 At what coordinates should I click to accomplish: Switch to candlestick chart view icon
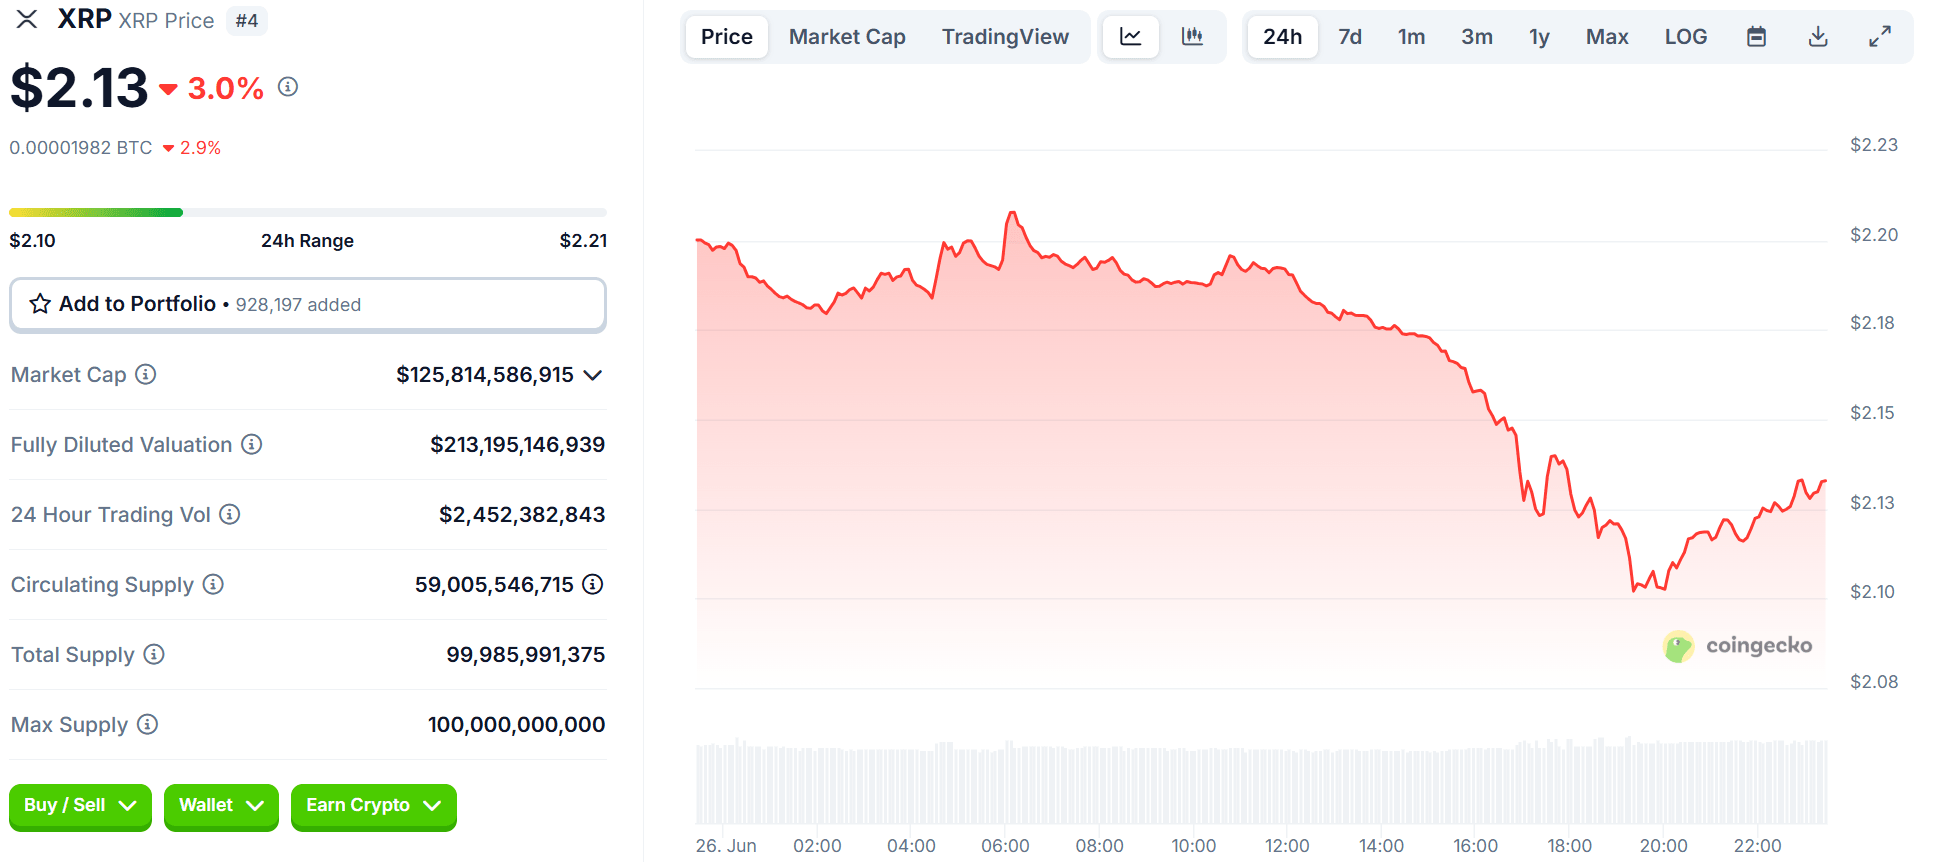[1192, 37]
